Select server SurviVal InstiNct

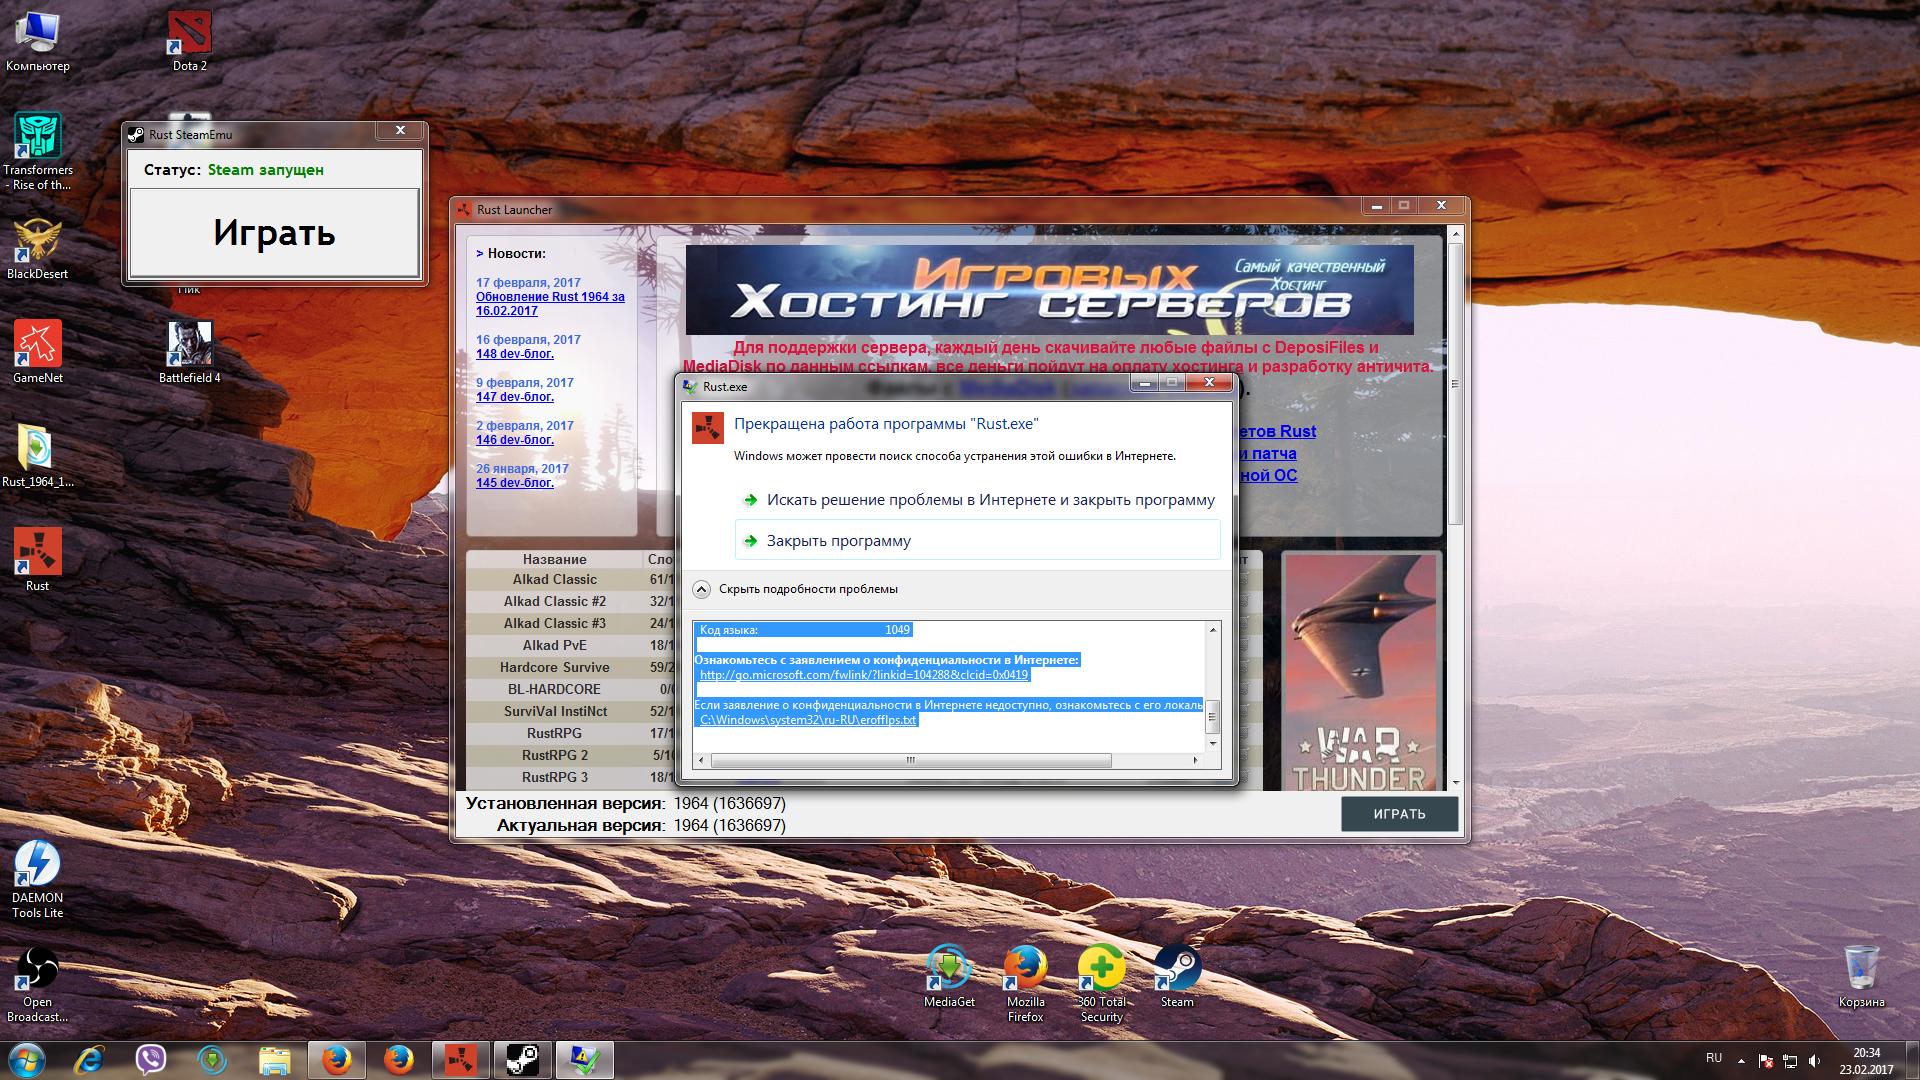[x=554, y=712]
